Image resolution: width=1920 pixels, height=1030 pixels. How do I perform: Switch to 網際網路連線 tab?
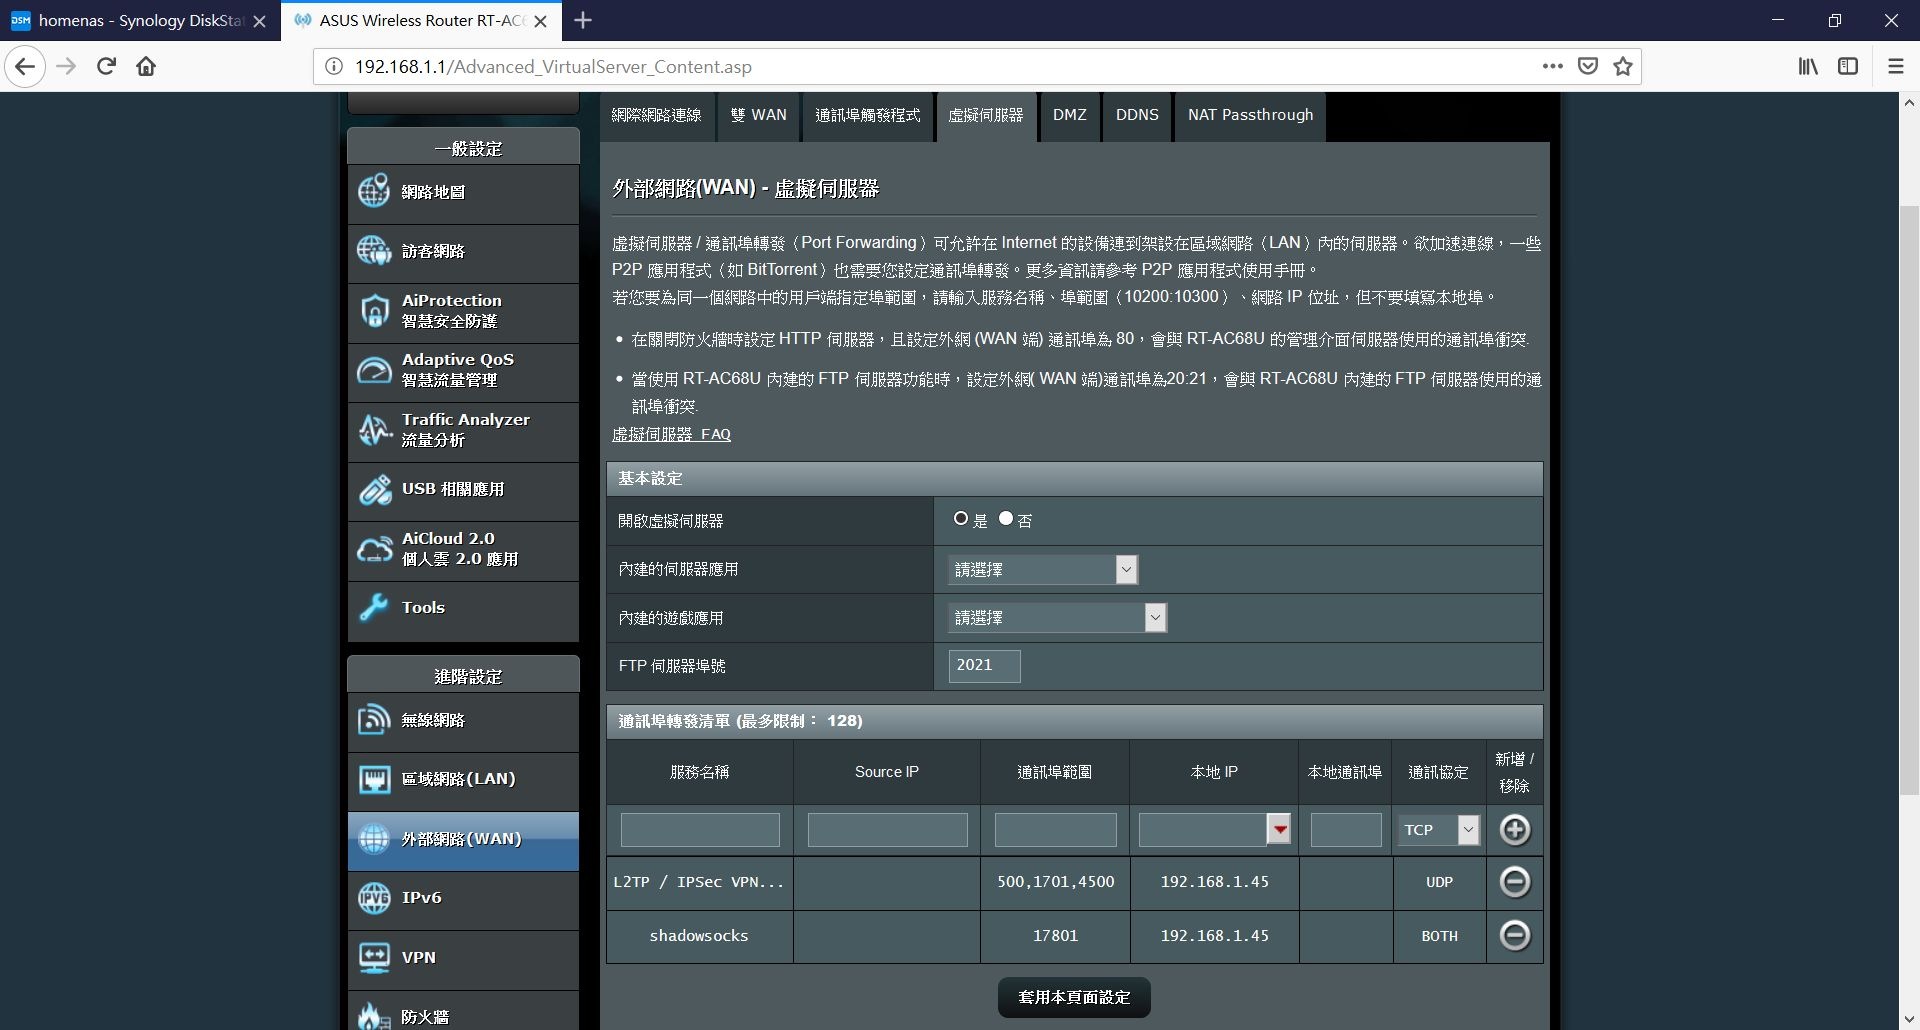pos(657,115)
